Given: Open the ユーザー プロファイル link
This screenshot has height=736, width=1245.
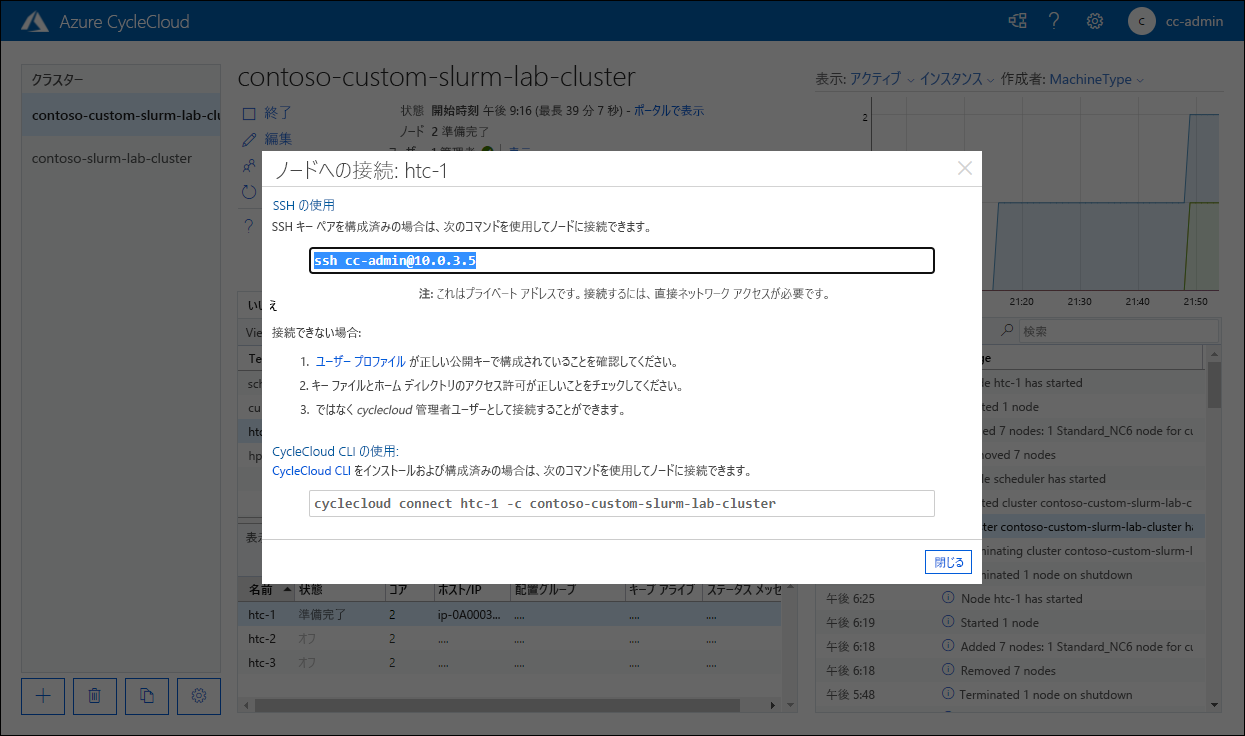Looking at the screenshot, I should tap(361, 362).
